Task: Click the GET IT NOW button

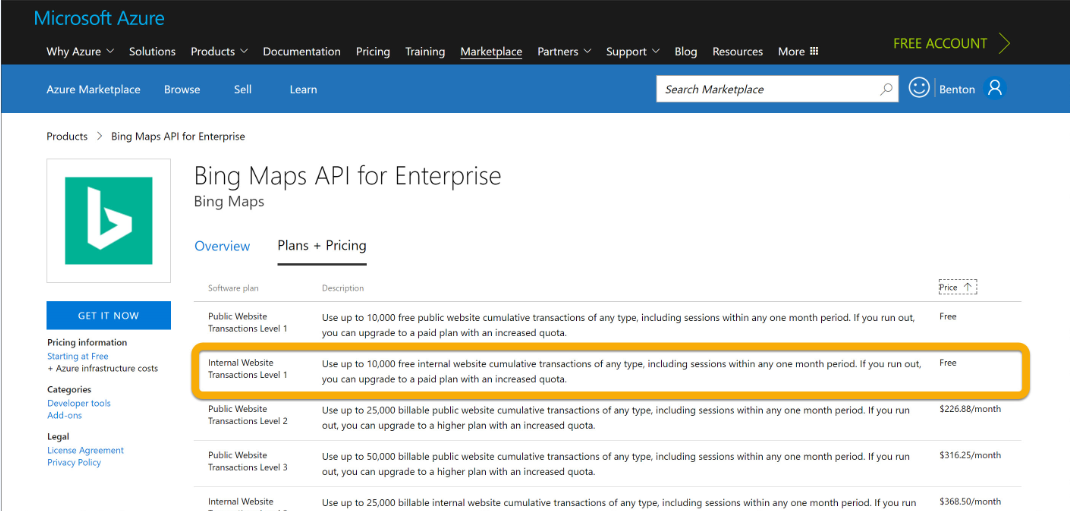Action: click(x=109, y=316)
